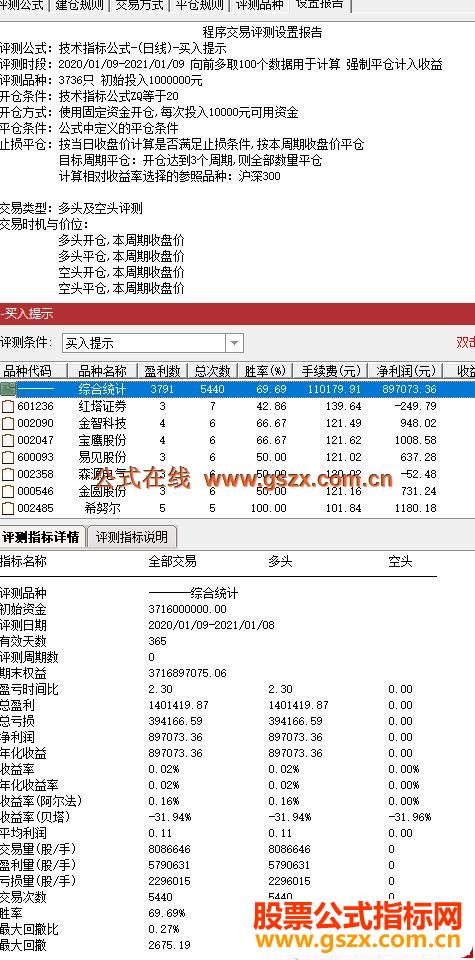Click the 有效天数 value 365
Screen dimensions: 475x960
157,642
